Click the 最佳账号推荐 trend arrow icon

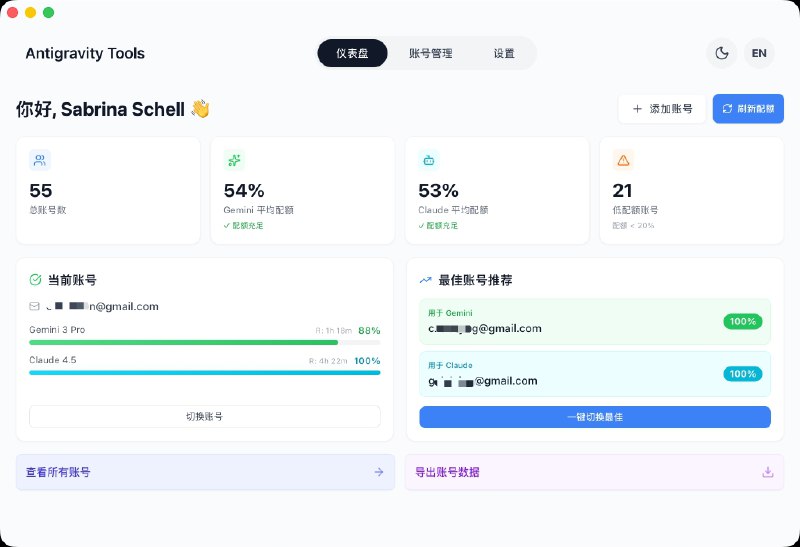425,280
